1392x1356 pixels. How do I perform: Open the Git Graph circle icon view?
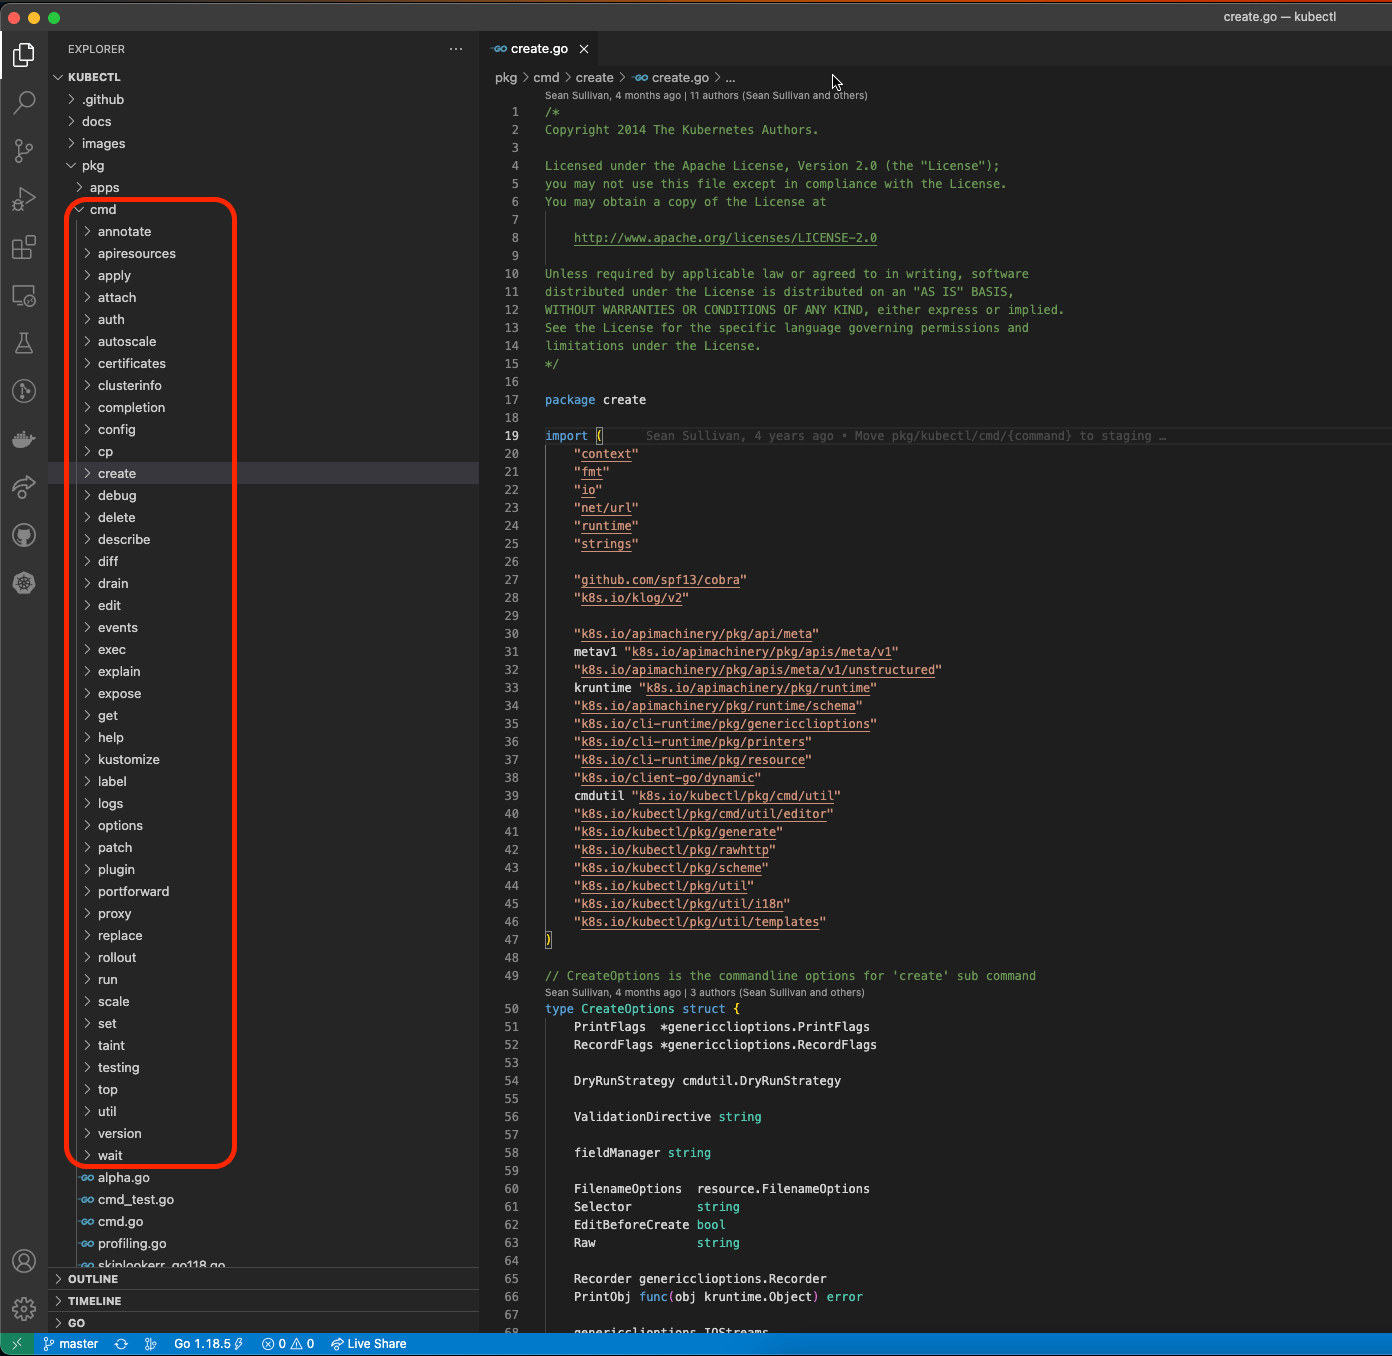point(24,391)
